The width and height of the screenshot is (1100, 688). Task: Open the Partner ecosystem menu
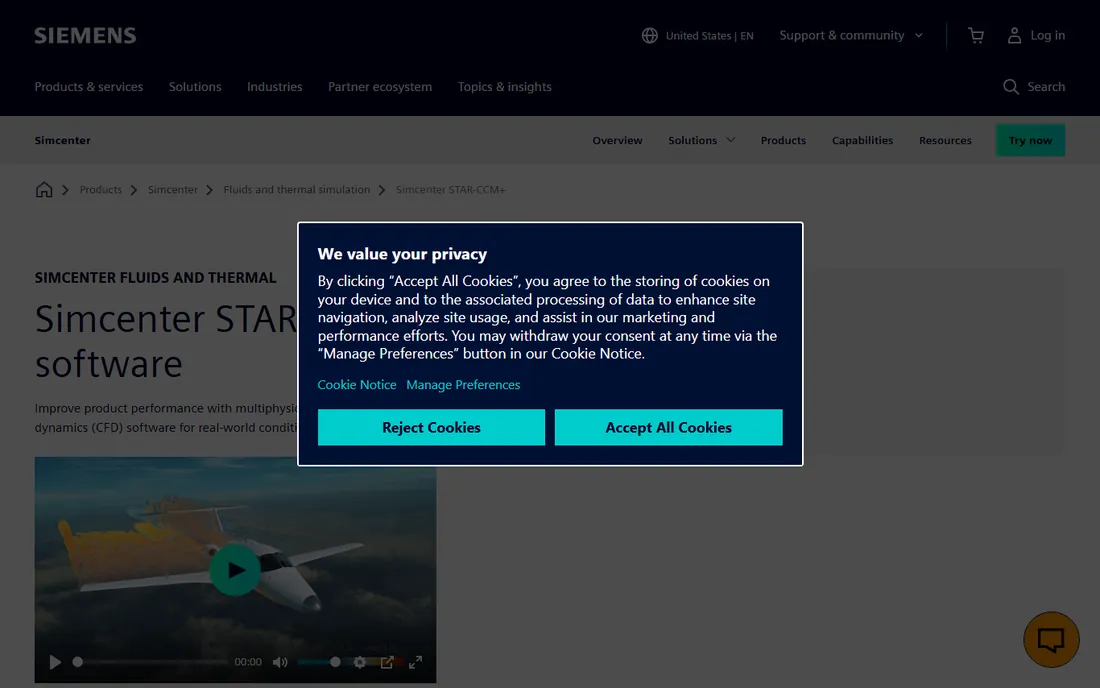tap(380, 86)
